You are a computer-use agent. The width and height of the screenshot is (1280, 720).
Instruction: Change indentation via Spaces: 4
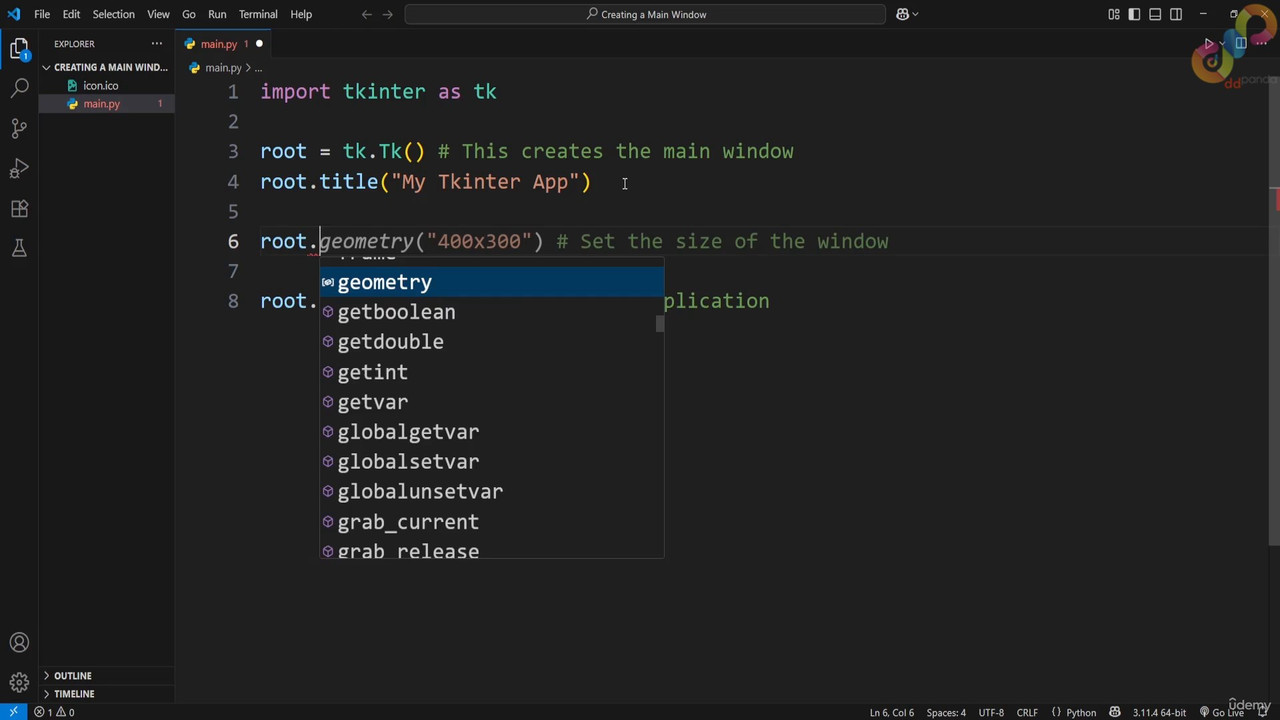tap(946, 712)
